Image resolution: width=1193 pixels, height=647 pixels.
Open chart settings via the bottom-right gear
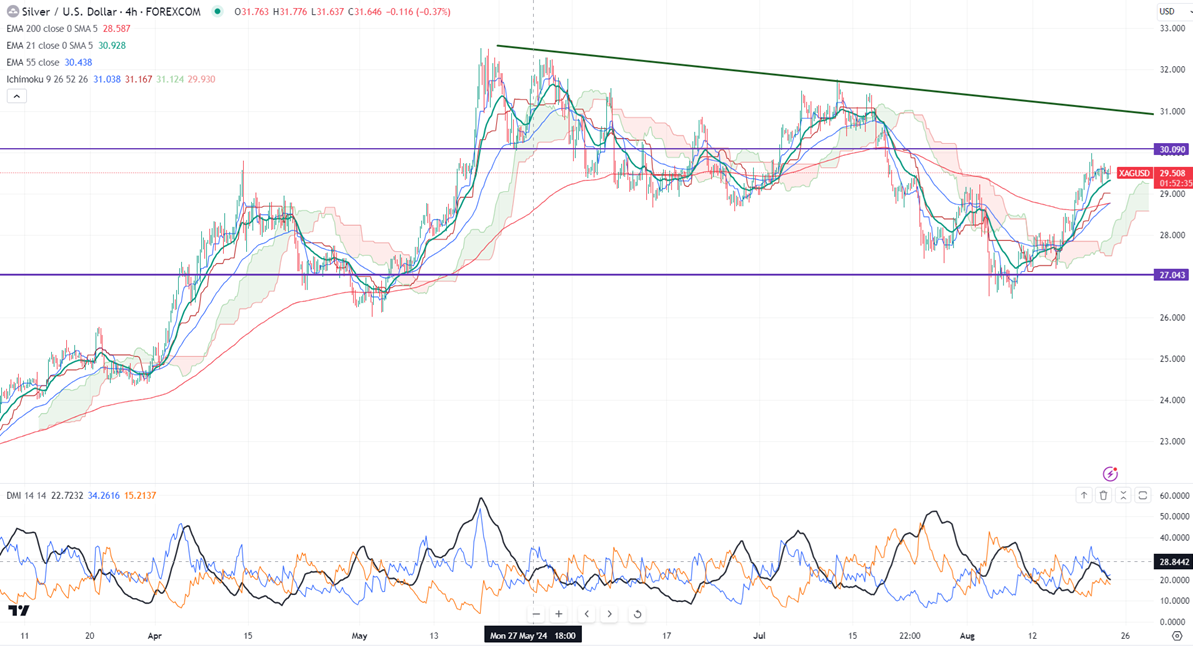(1176, 636)
